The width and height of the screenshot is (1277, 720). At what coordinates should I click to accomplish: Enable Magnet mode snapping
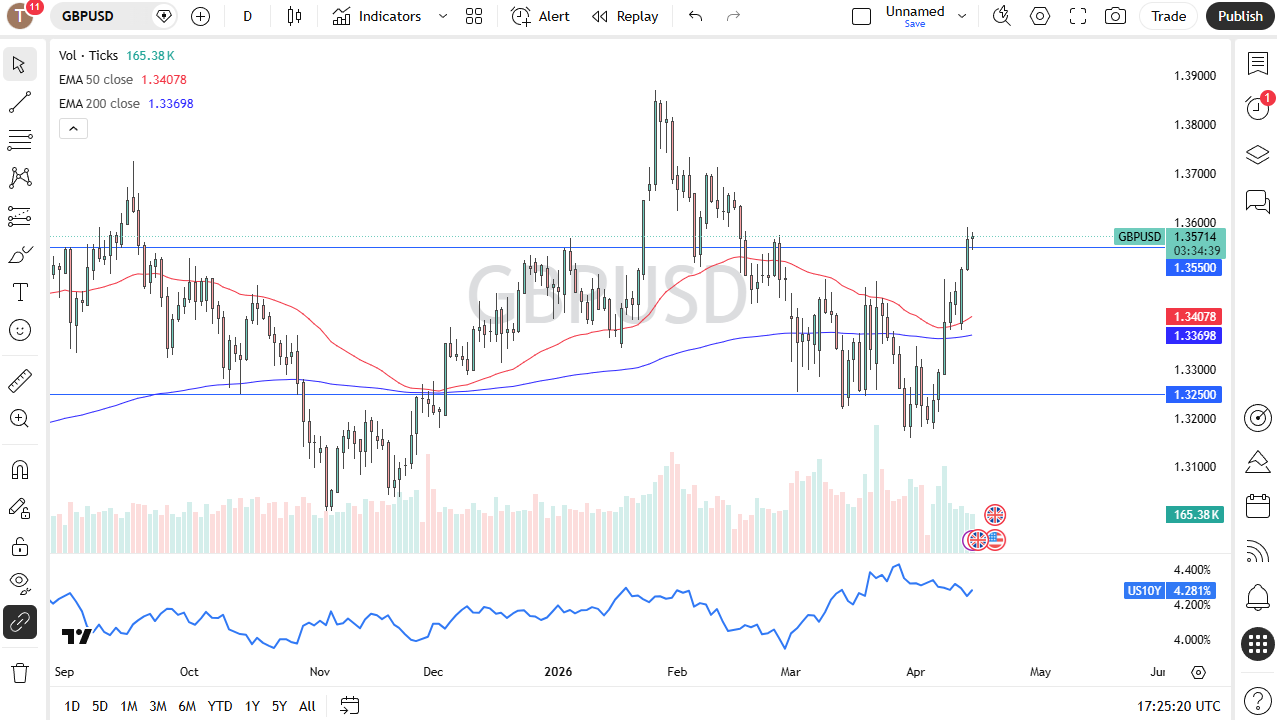click(x=19, y=469)
